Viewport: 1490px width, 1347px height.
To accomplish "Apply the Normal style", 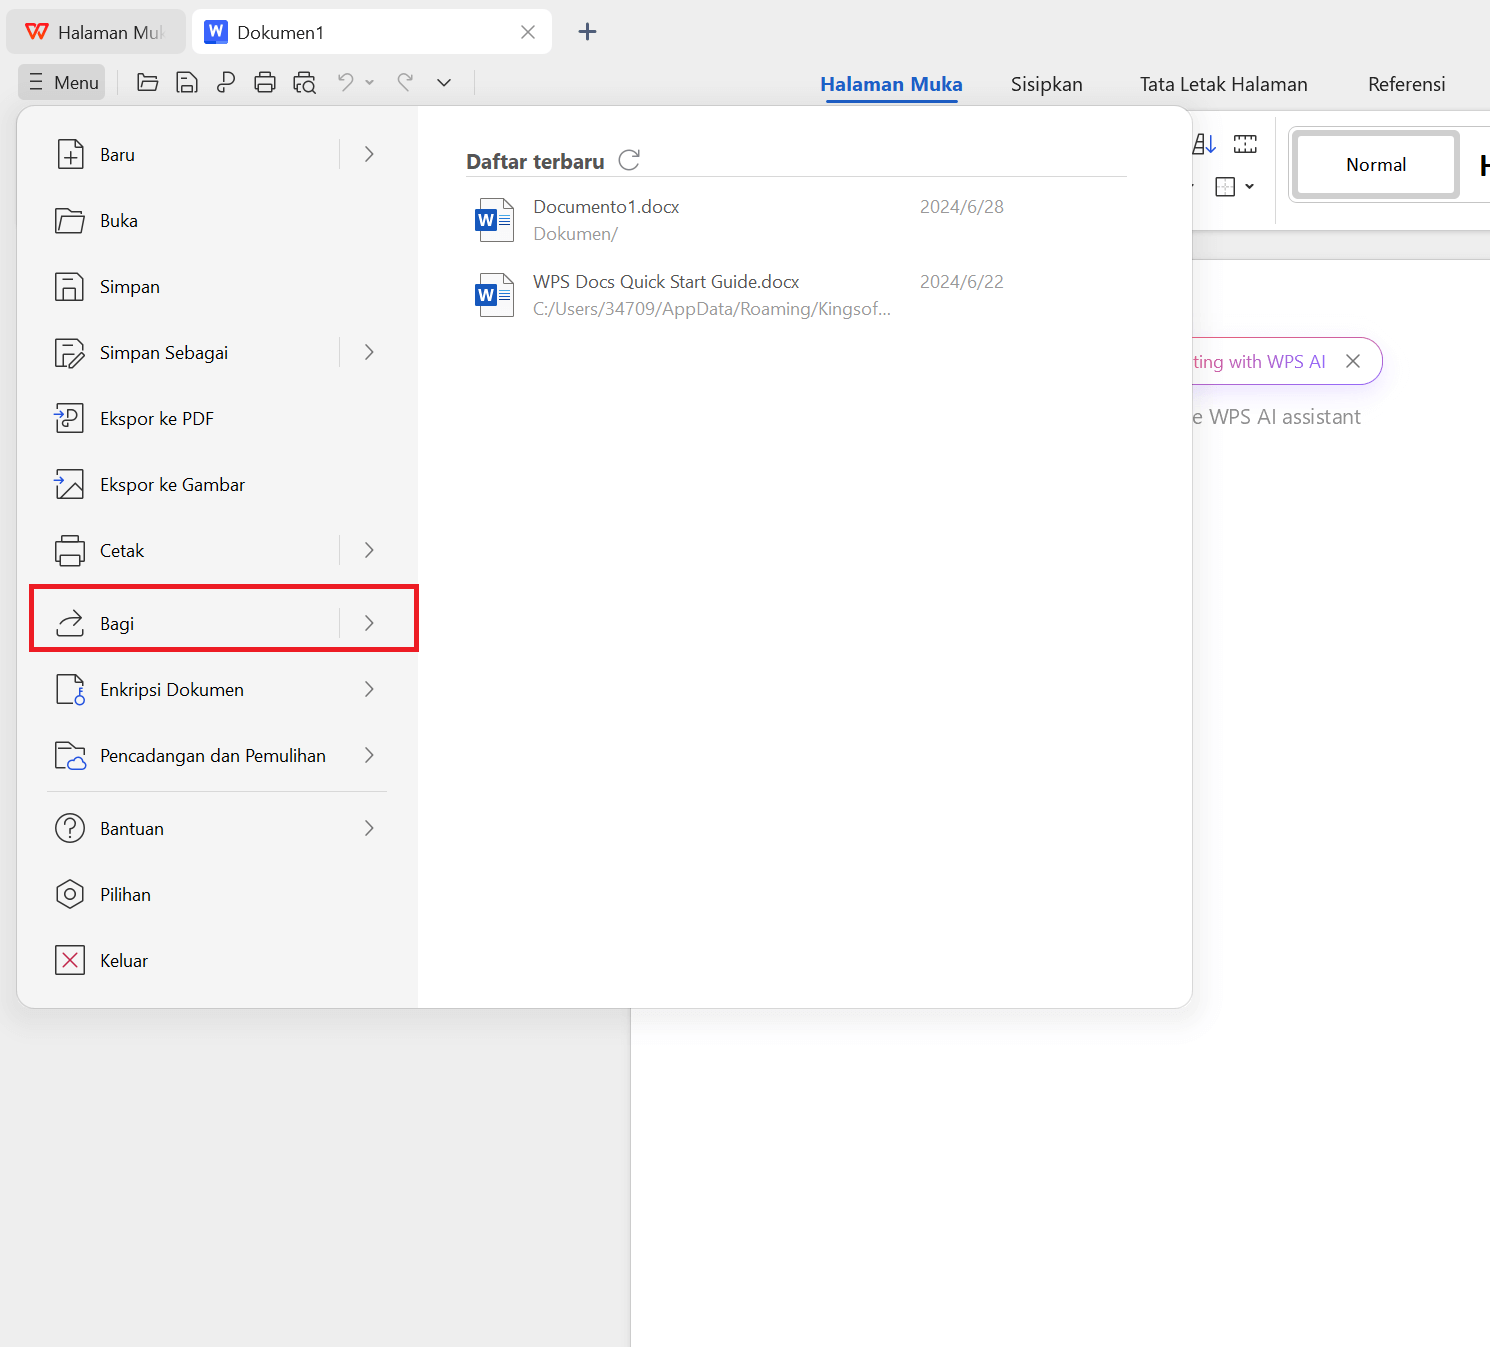I will [1375, 165].
